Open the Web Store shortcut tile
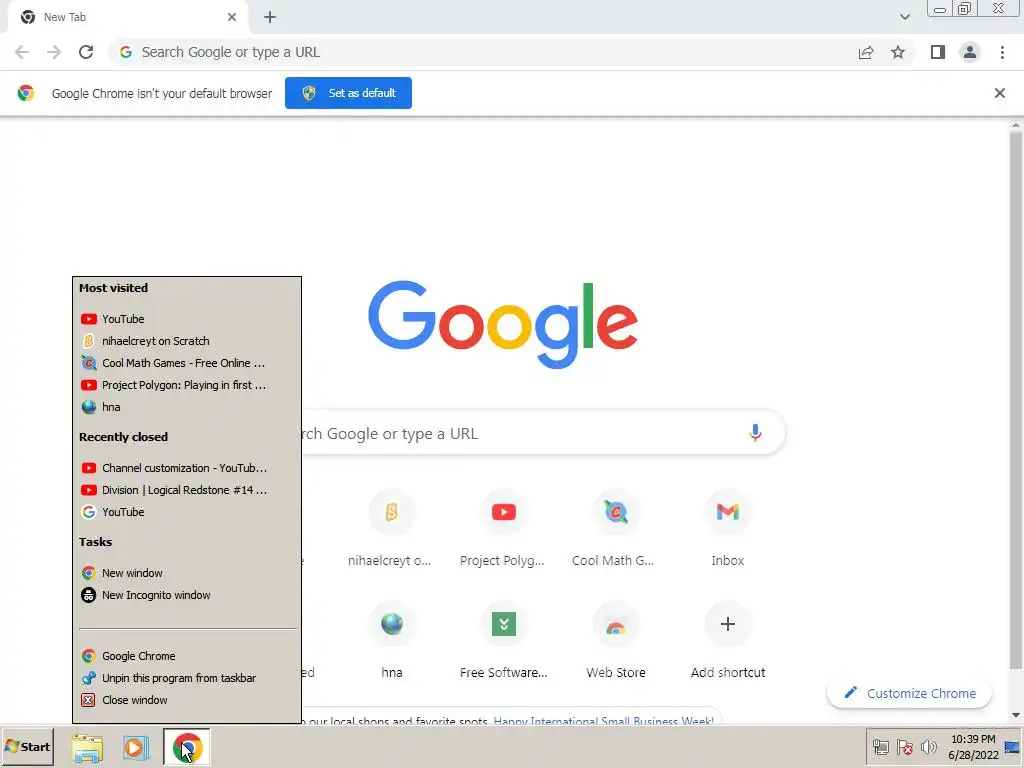 pyautogui.click(x=615, y=641)
